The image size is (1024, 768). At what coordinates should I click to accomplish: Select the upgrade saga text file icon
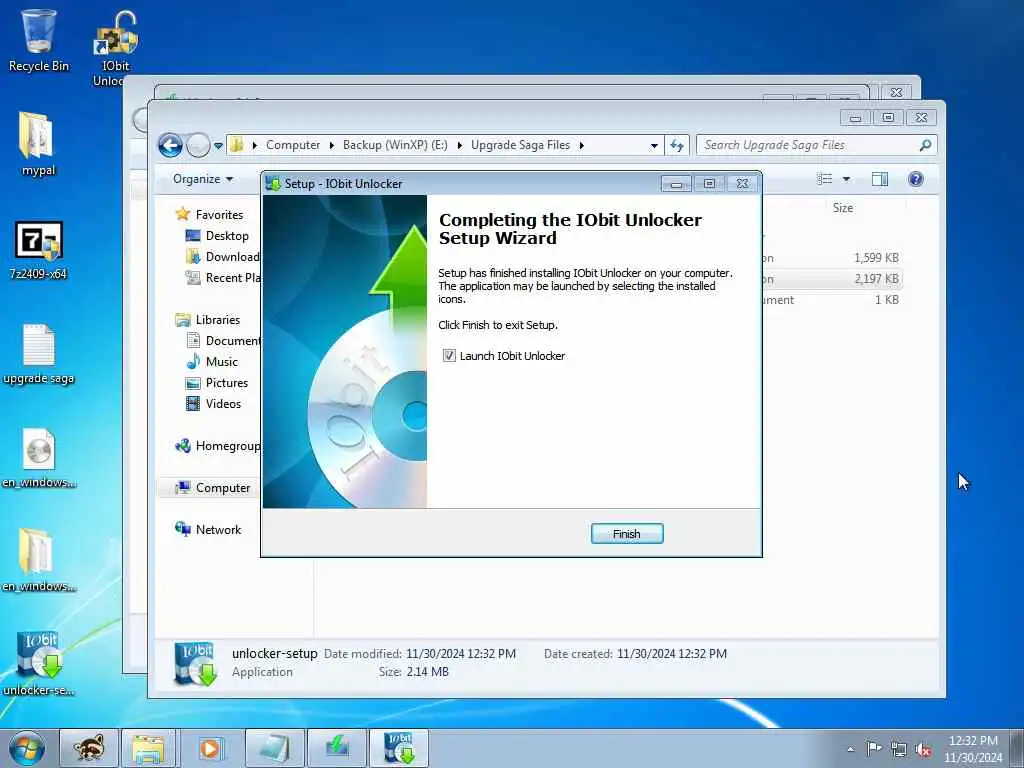(x=38, y=354)
